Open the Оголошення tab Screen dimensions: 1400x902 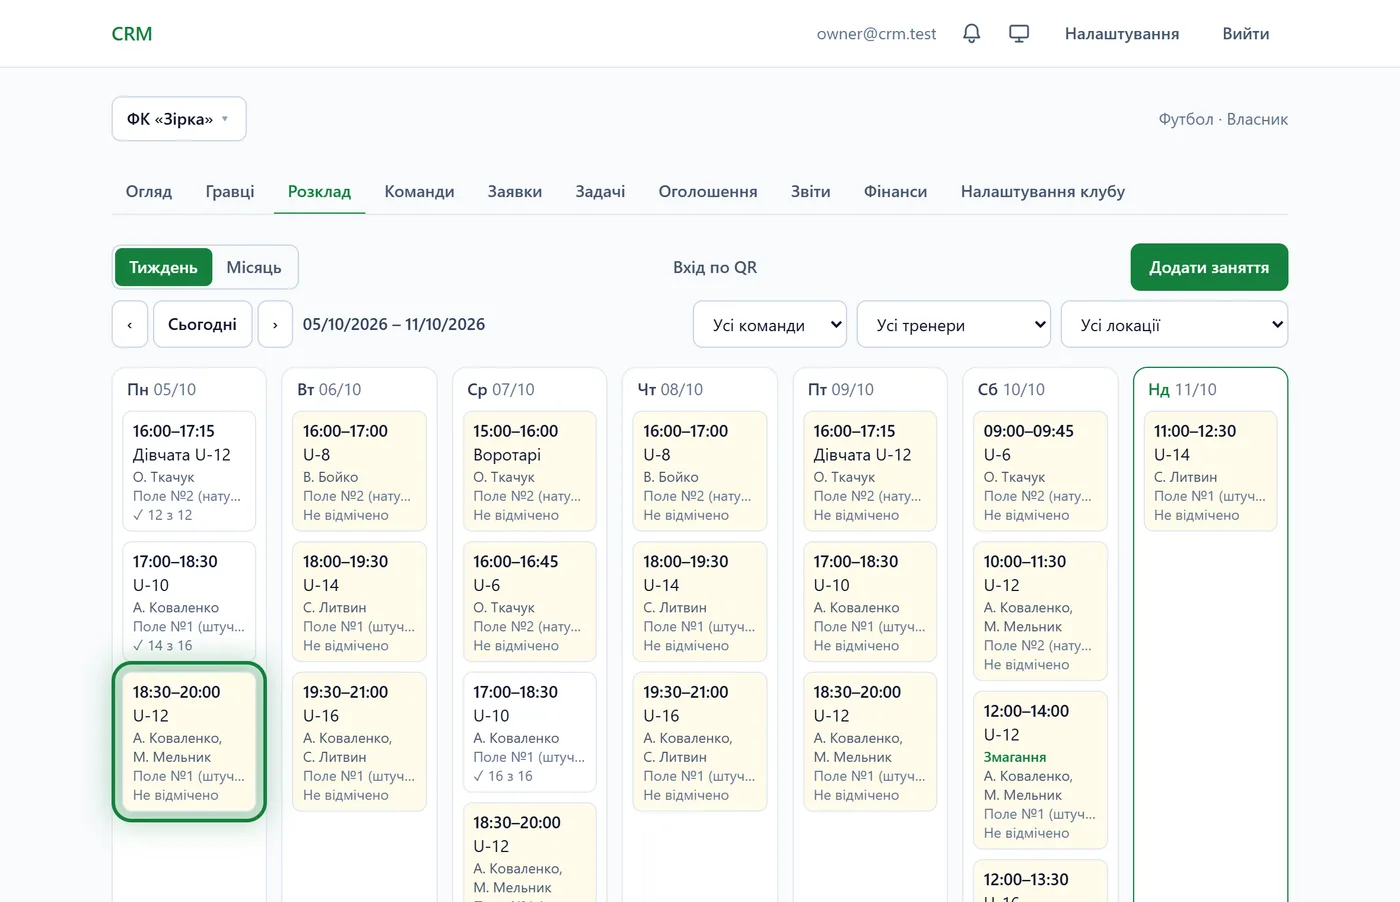pyautogui.click(x=708, y=191)
